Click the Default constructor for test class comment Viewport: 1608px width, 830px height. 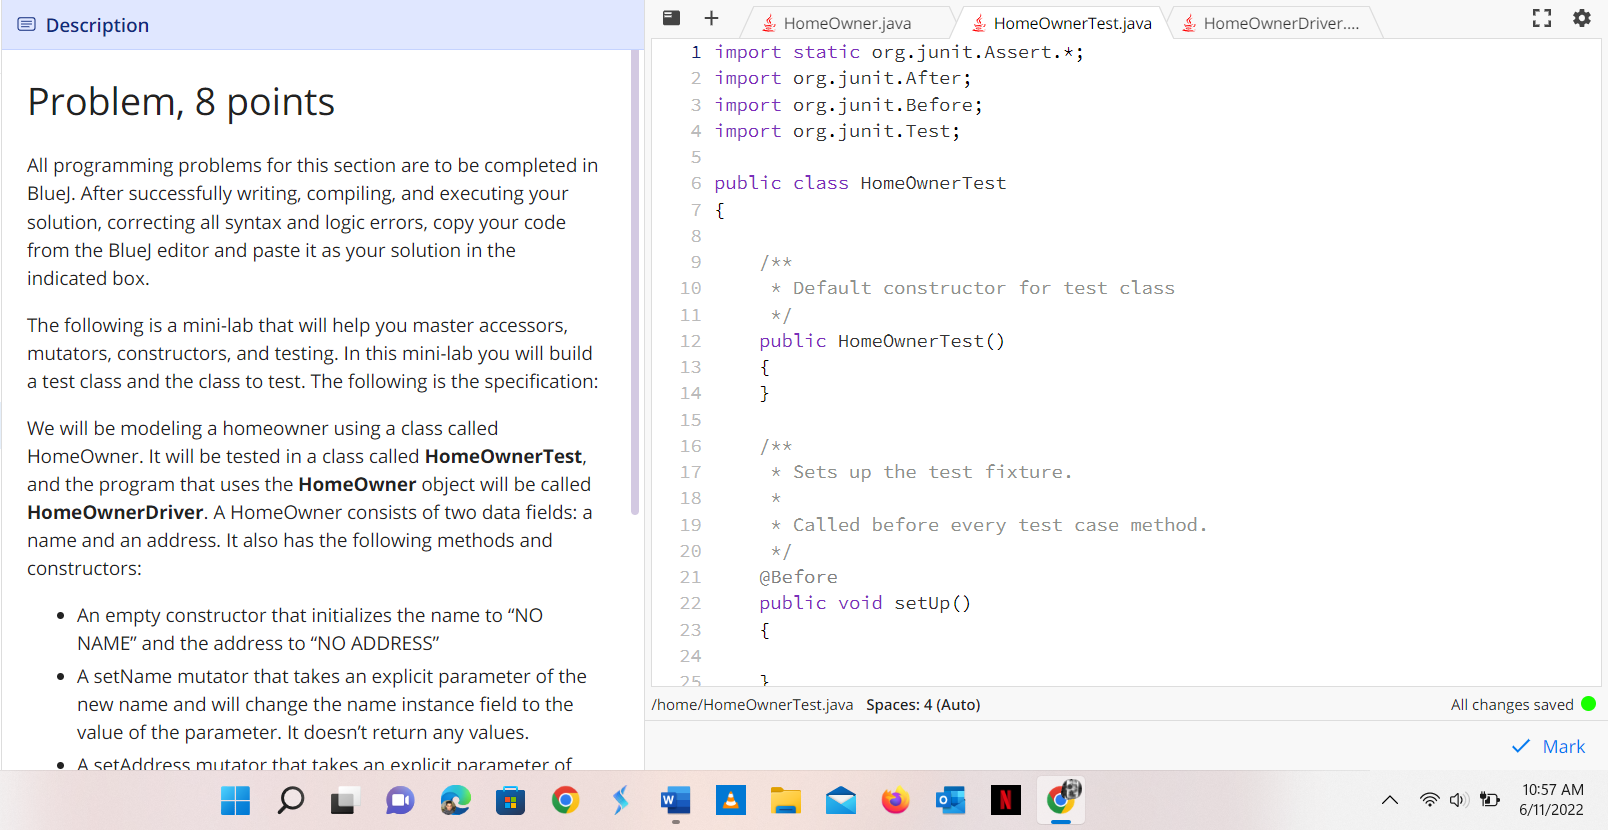click(x=984, y=288)
